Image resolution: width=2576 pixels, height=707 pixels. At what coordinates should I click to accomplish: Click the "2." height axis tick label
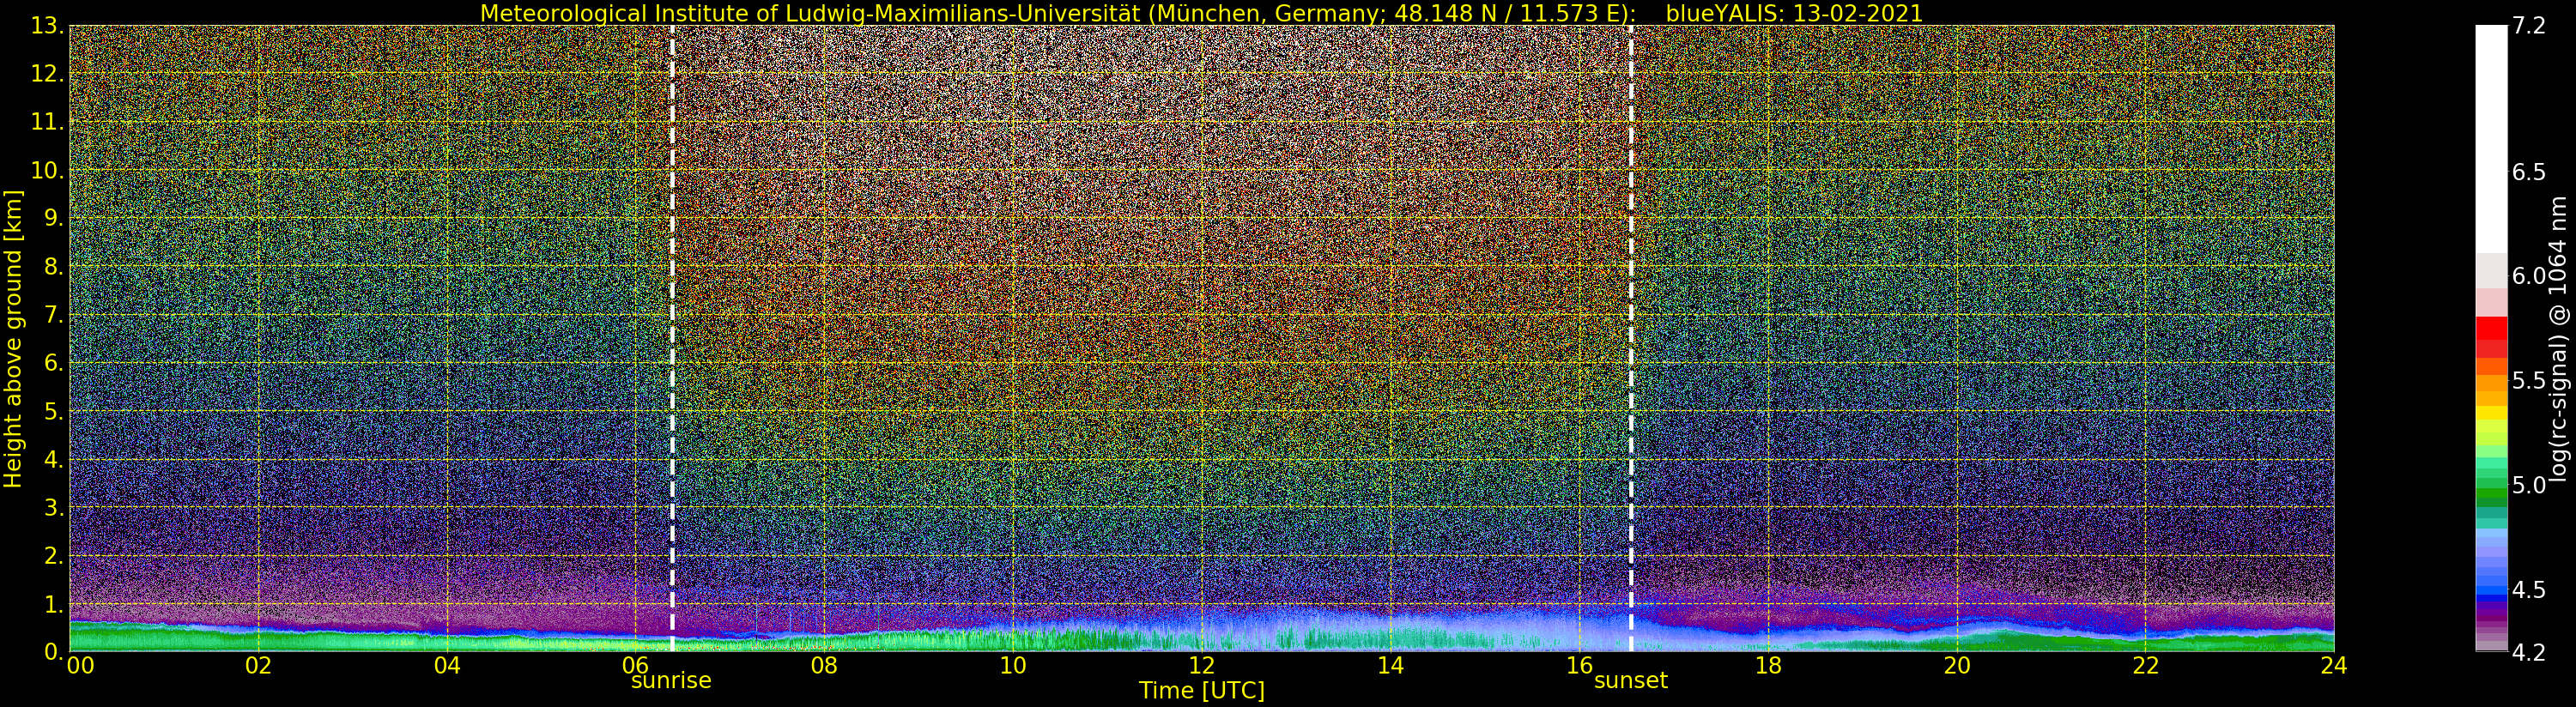53,556
